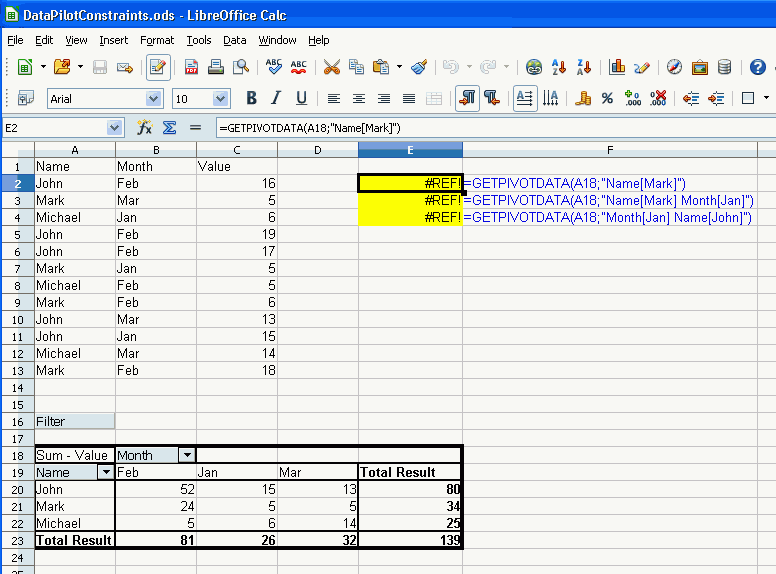Open the font name dropdown
This screenshot has height=574, width=776.
[153, 98]
